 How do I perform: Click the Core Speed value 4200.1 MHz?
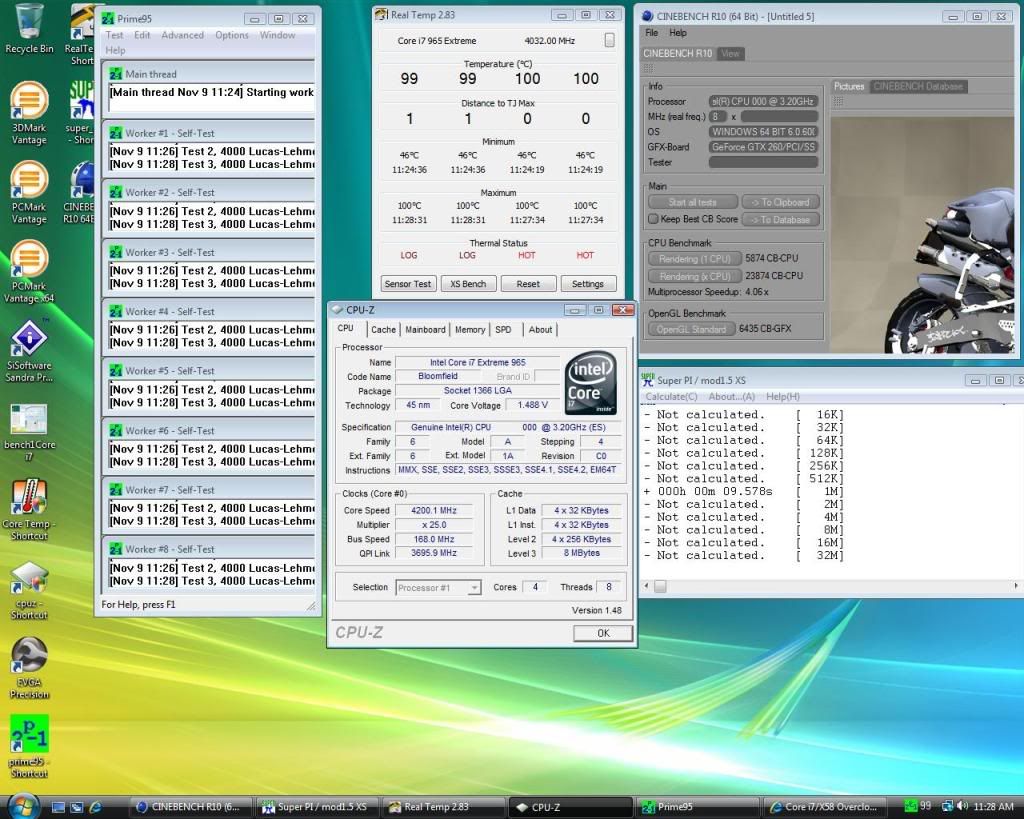click(434, 511)
